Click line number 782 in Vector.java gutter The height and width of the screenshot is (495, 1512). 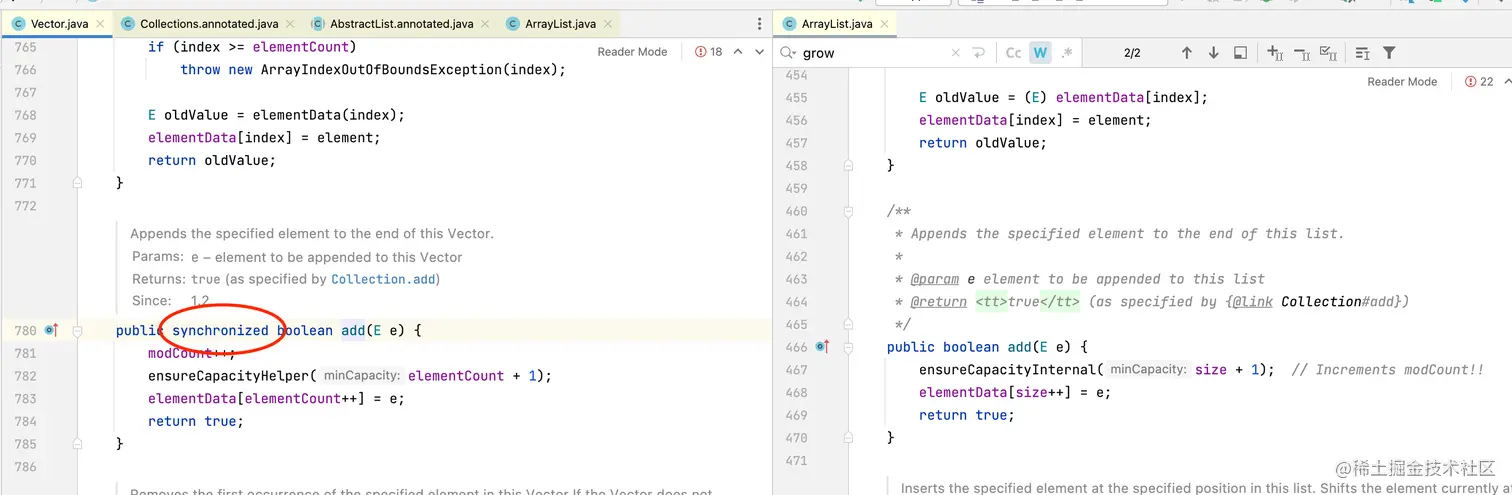24,376
